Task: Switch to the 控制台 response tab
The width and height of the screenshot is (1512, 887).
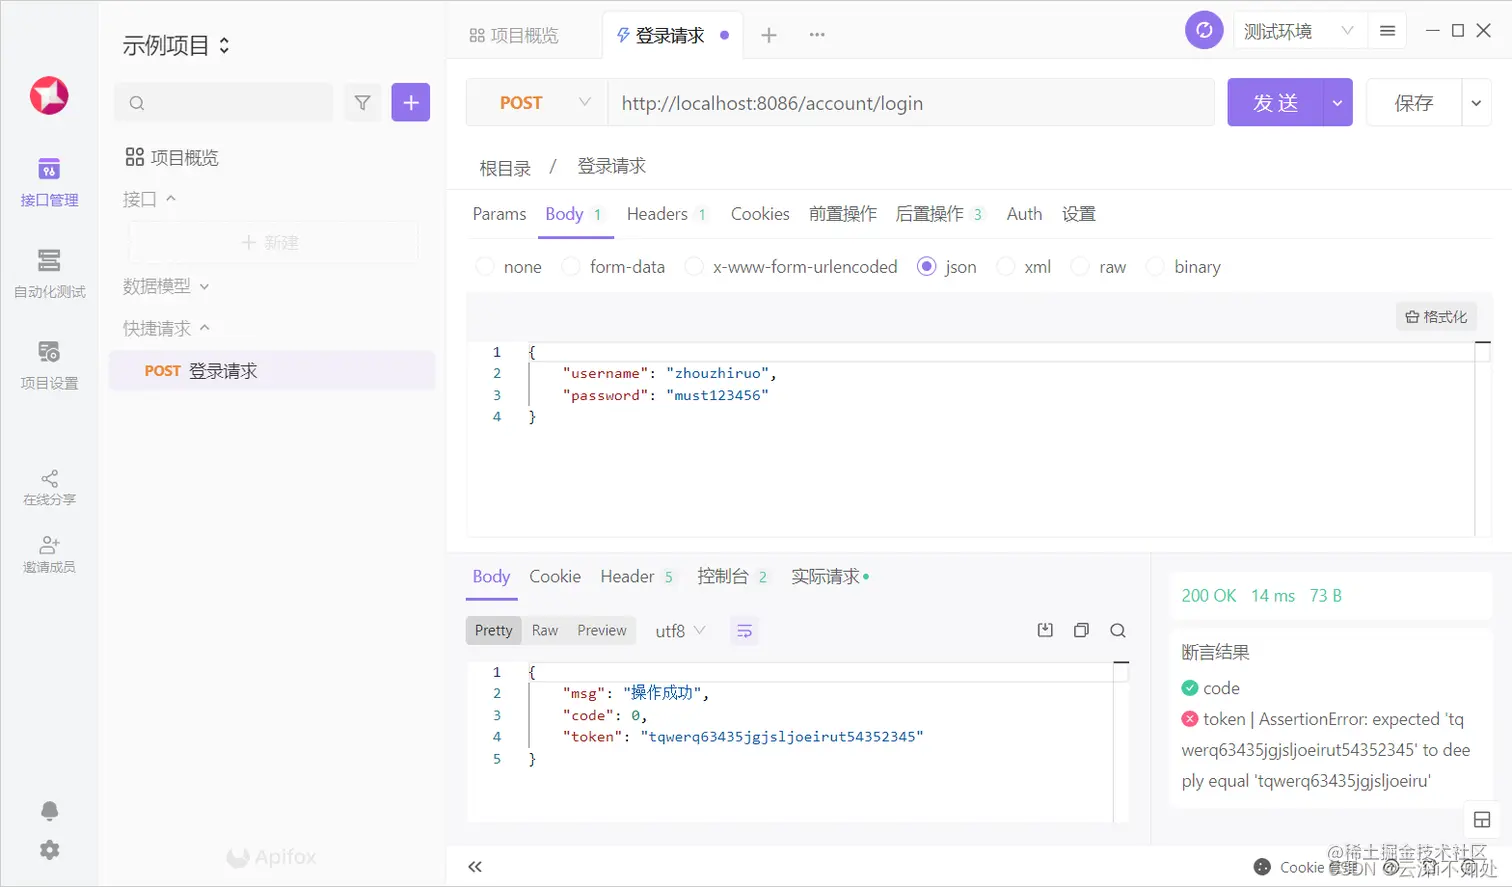Action: tap(732, 577)
